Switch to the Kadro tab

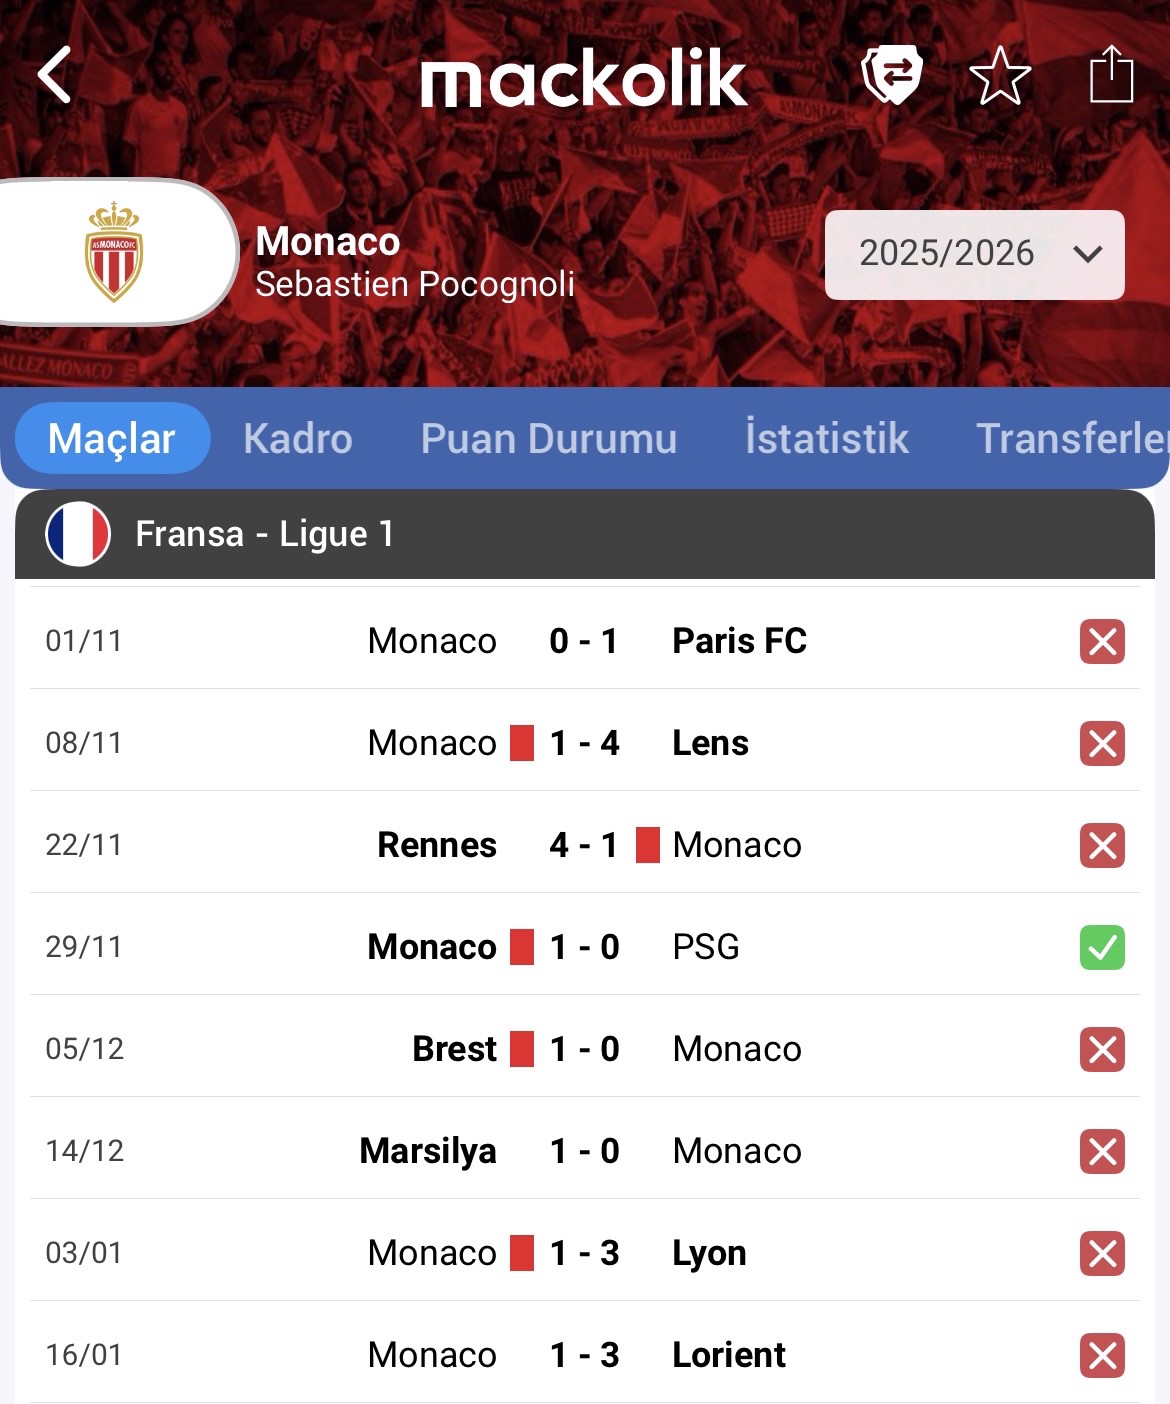tap(298, 439)
